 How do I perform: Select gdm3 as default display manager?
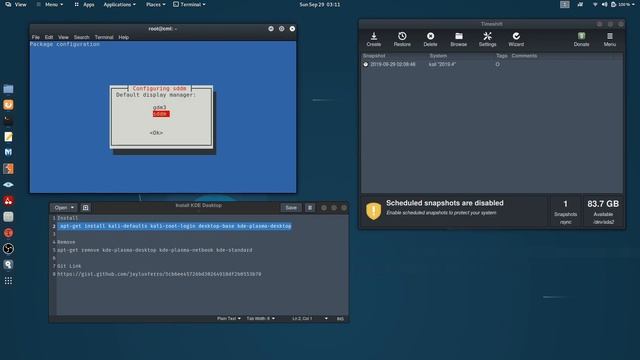point(160,107)
